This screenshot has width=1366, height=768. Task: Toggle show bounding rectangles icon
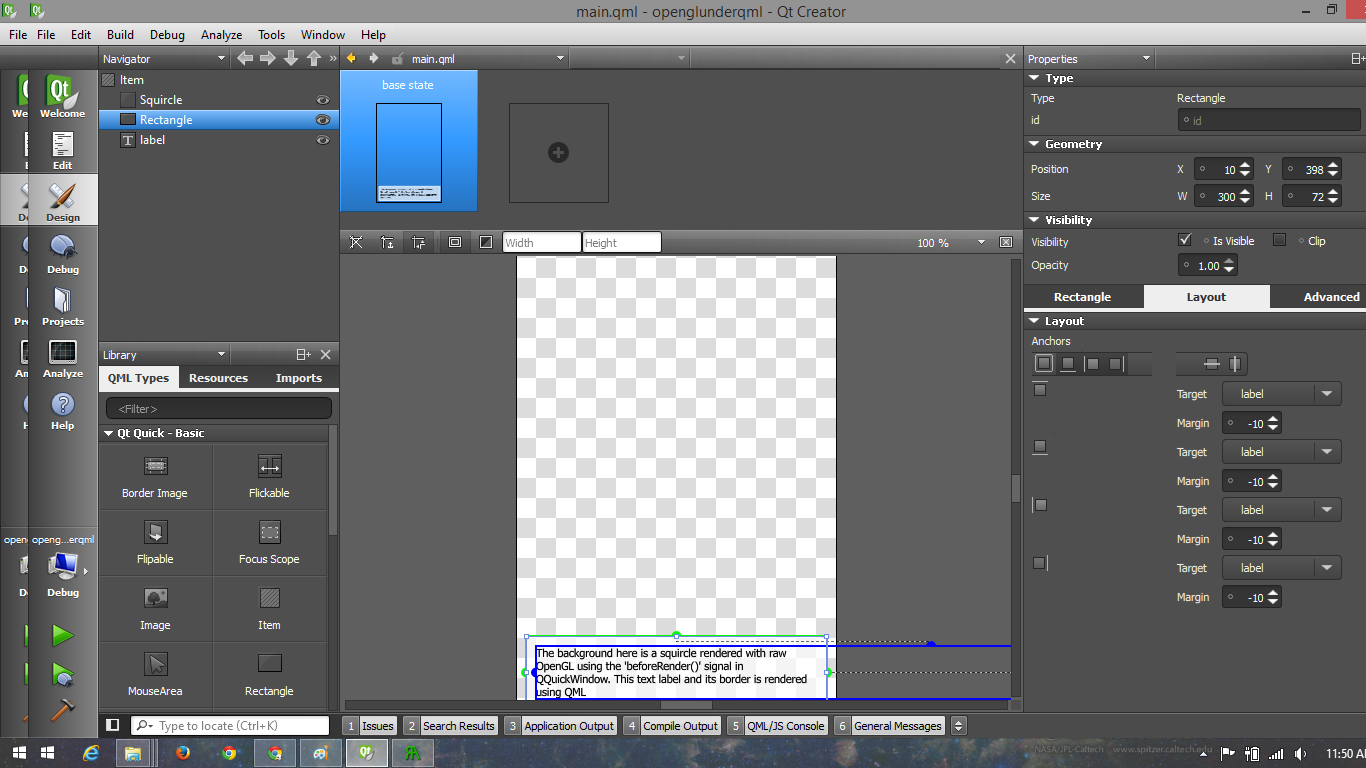click(455, 242)
